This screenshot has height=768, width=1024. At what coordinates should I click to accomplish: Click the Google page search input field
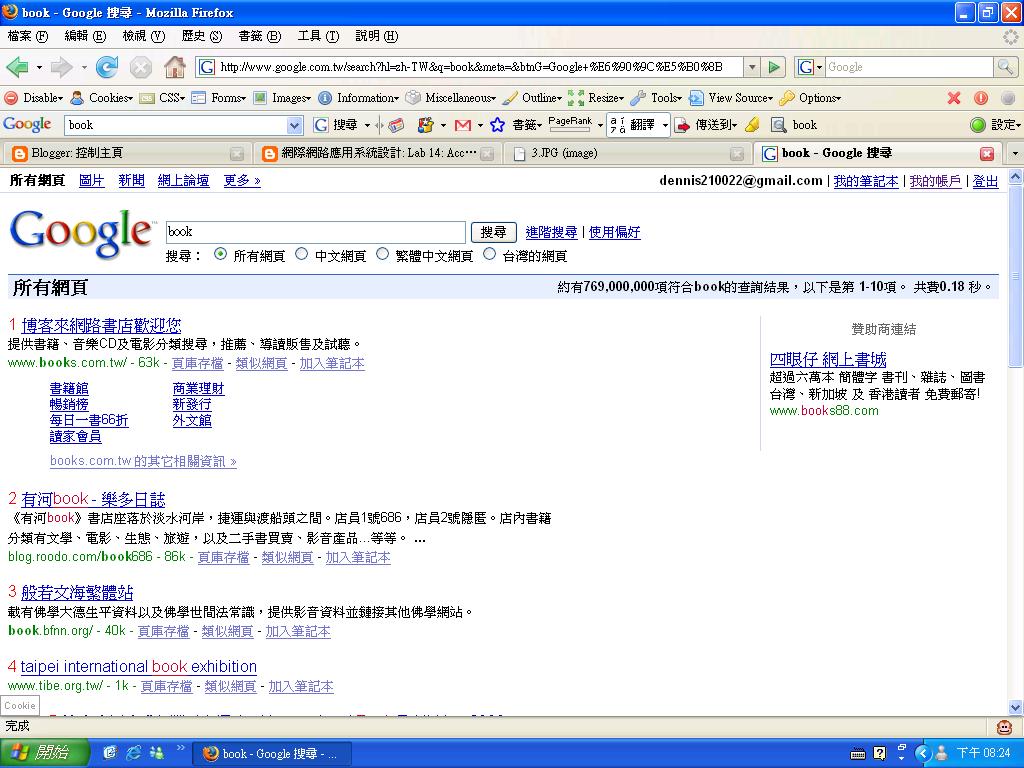tap(315, 232)
